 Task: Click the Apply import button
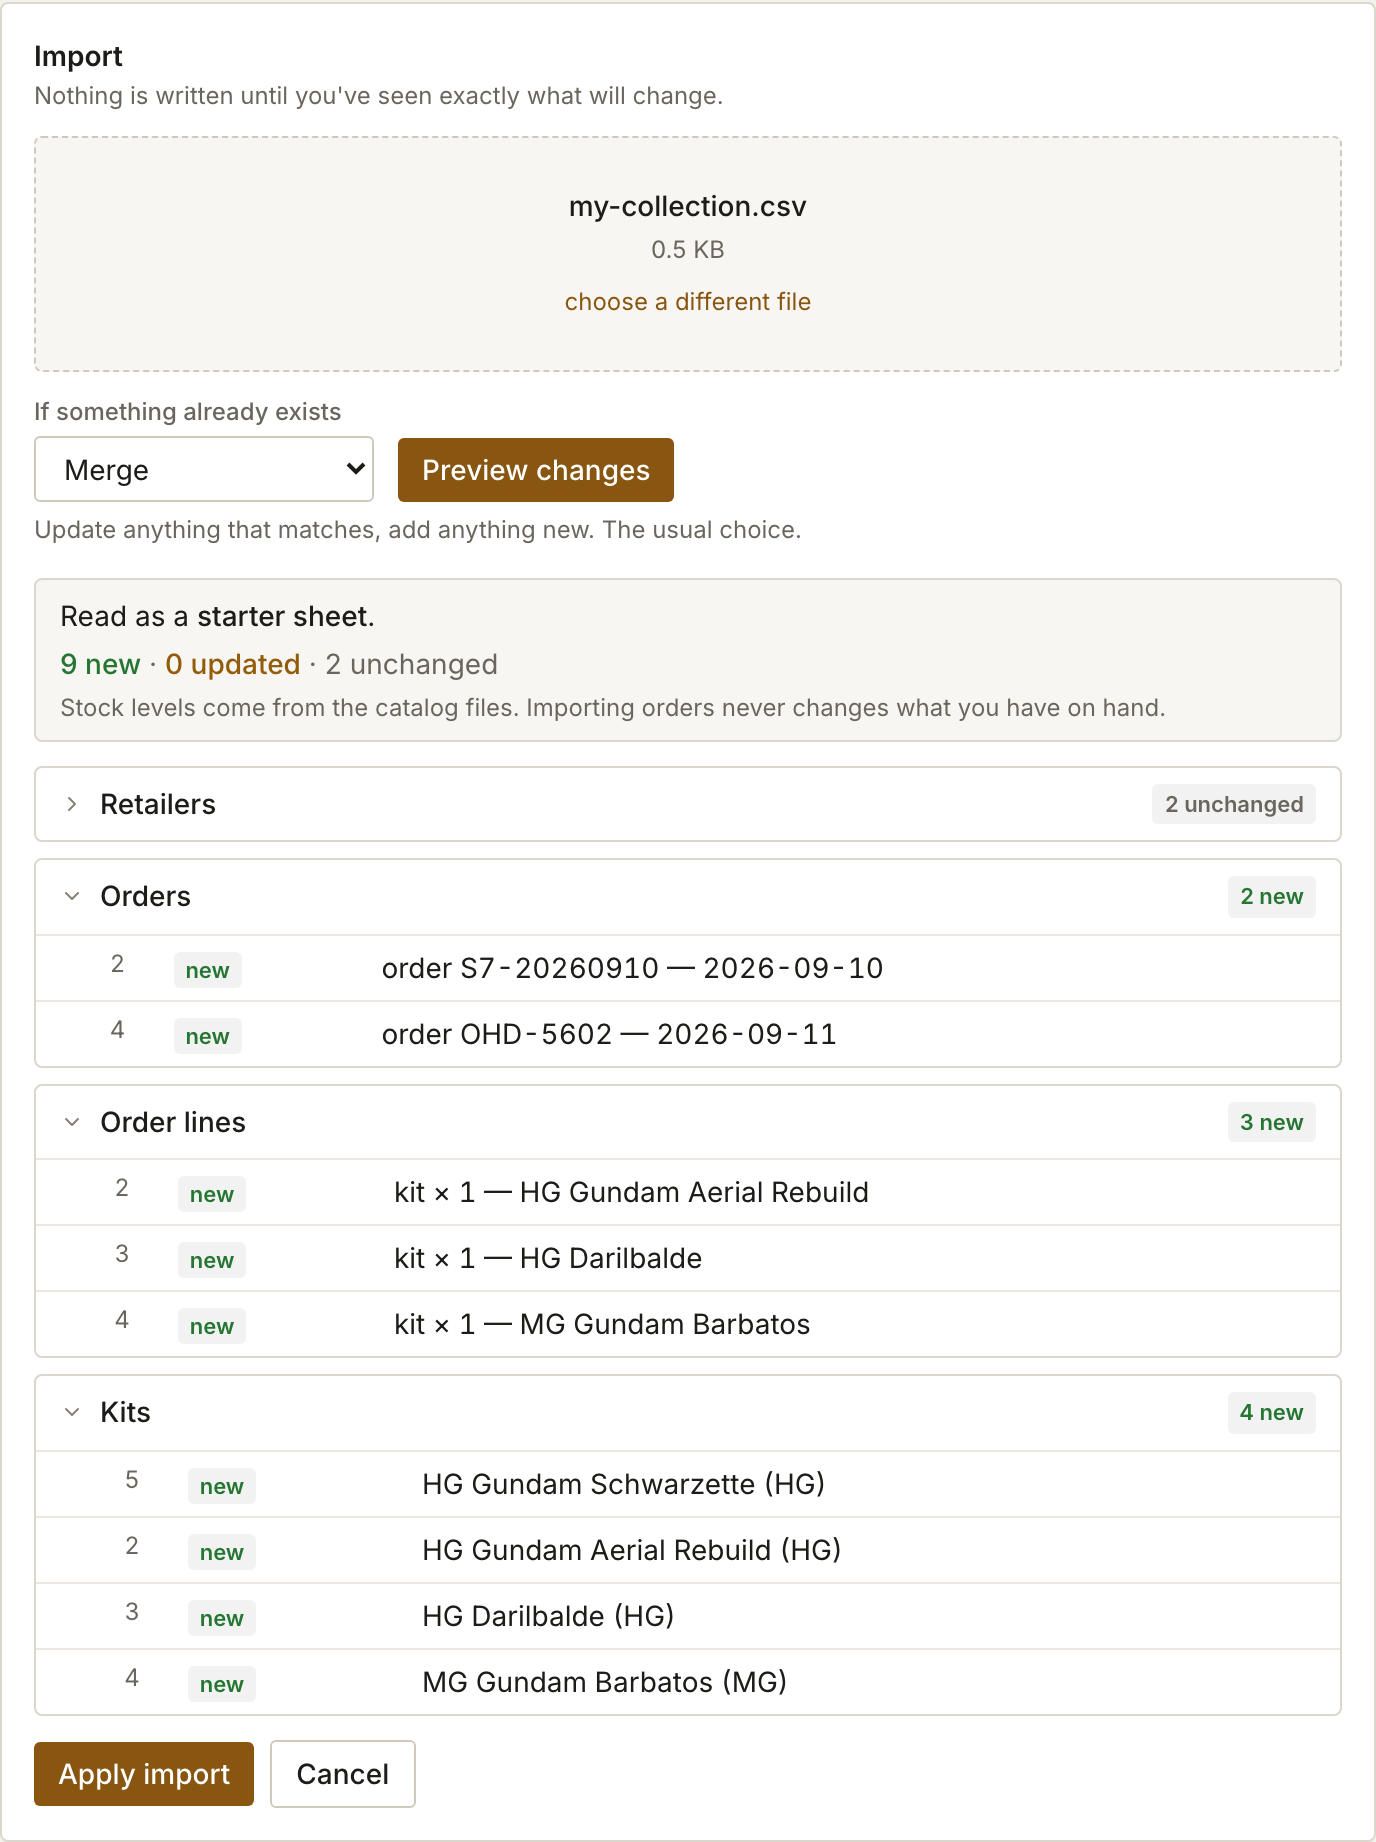click(144, 1774)
